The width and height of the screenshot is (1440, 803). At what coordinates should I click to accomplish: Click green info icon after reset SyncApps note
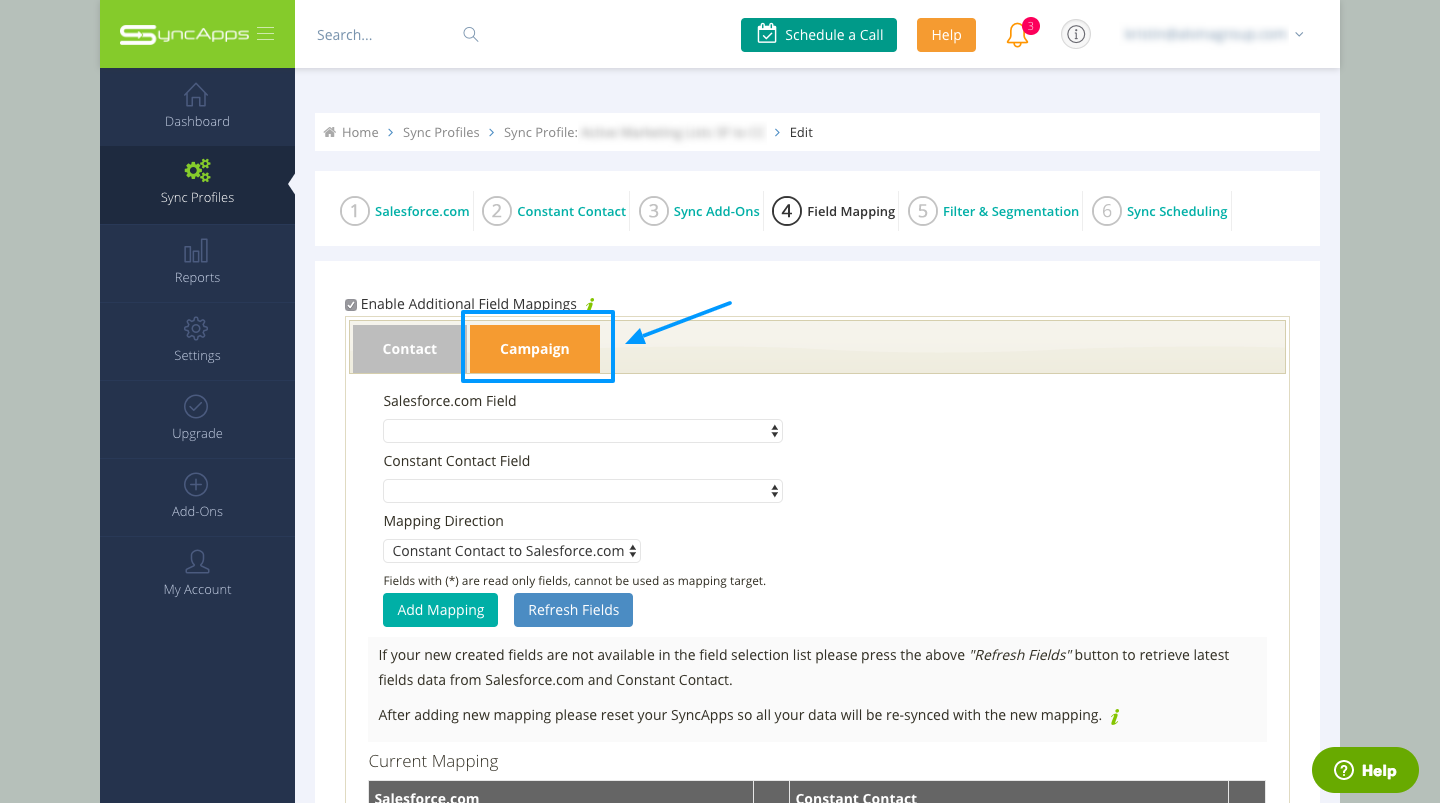point(1115,716)
